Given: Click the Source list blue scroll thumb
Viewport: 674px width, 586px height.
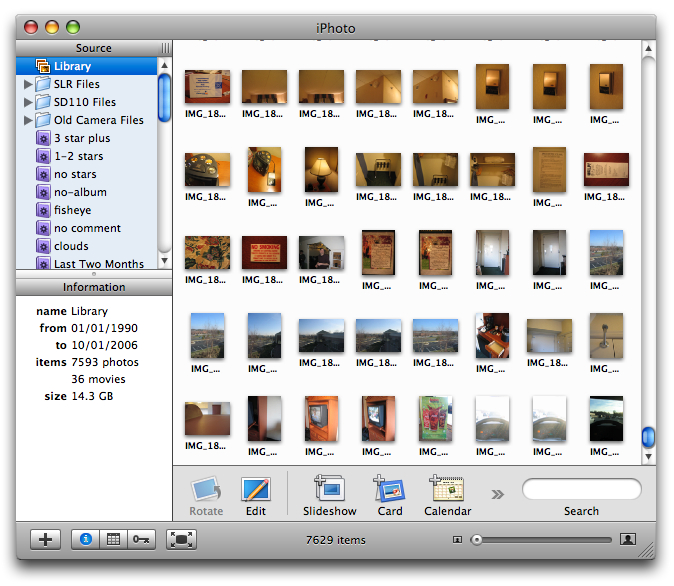Looking at the screenshot, I should point(164,98).
